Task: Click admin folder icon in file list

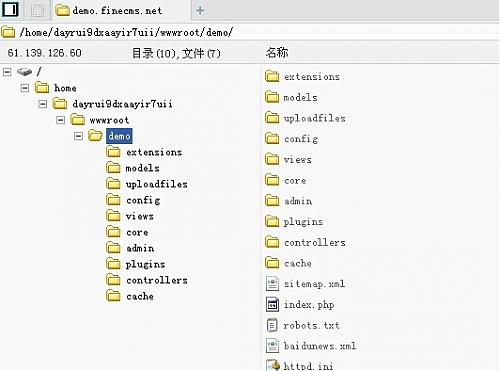Action: tap(272, 201)
